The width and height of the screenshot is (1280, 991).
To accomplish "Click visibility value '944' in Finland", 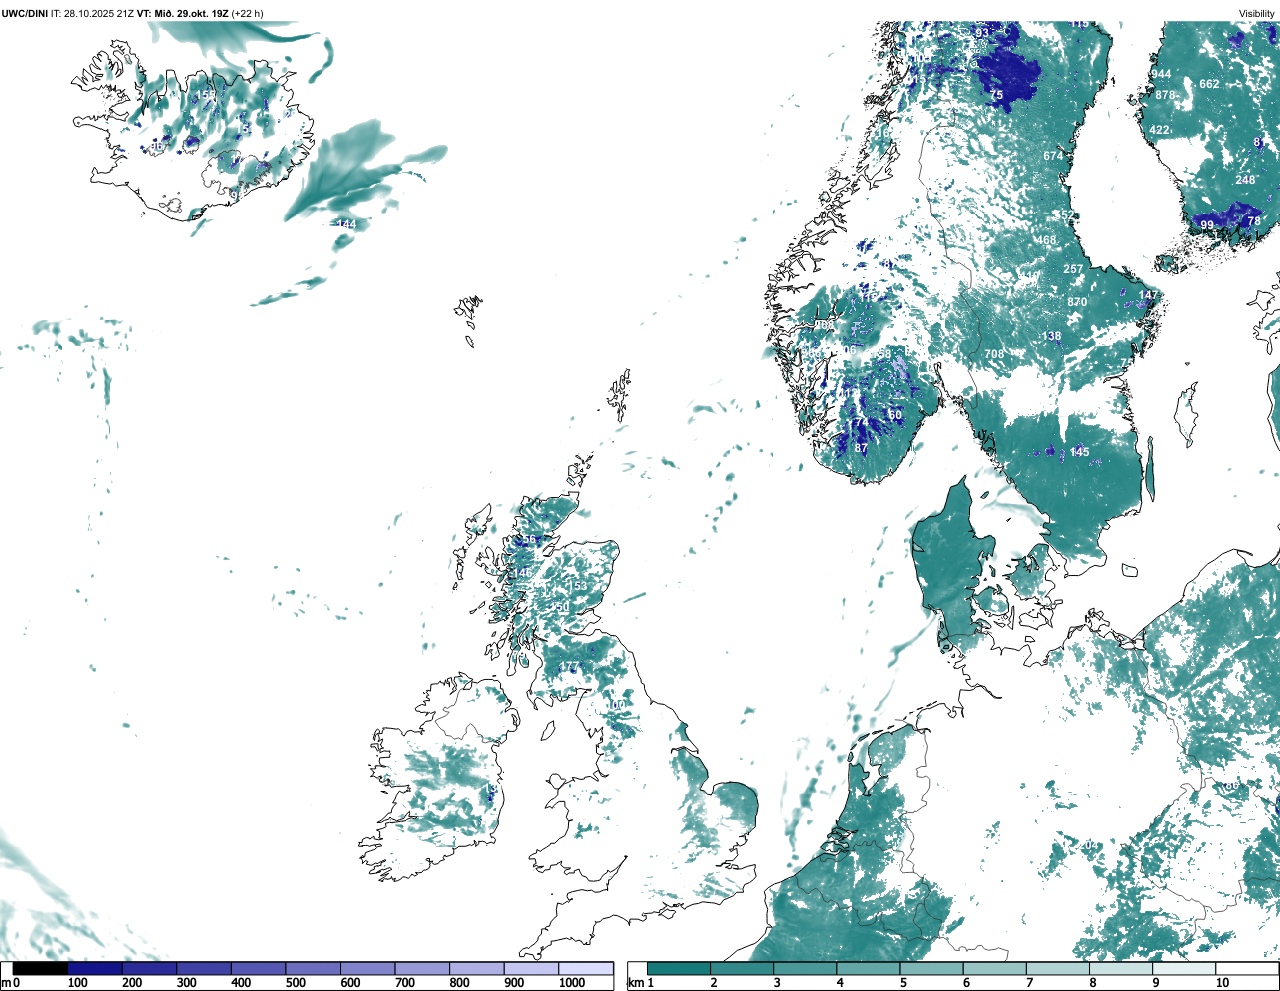I will click(1161, 75).
